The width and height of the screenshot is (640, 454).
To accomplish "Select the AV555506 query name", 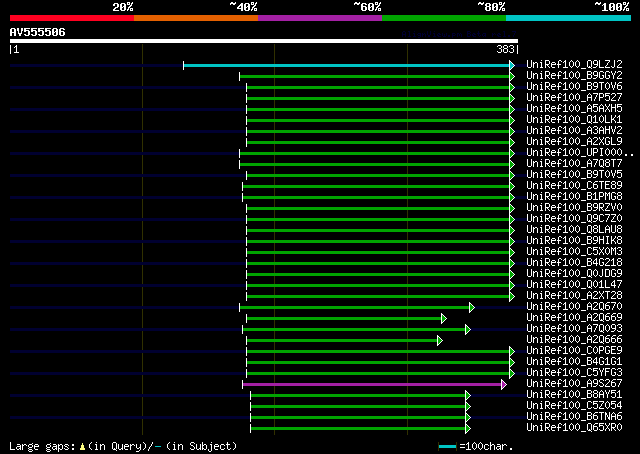I will point(38,32).
